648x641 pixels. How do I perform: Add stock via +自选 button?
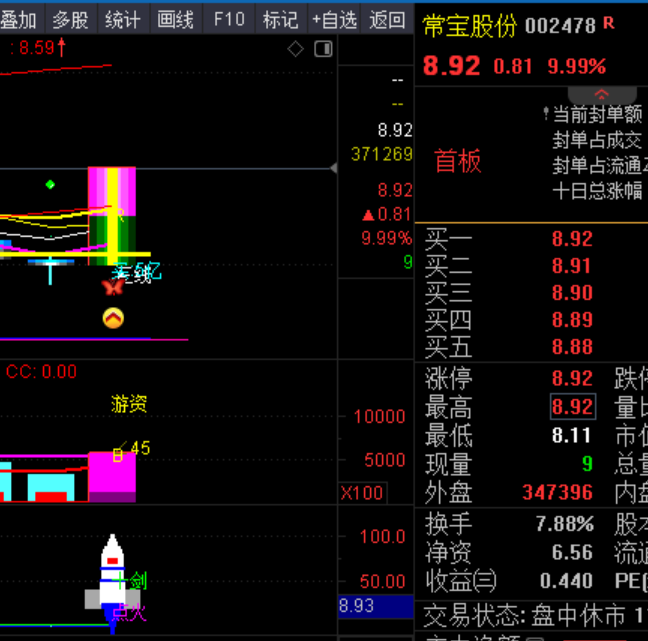(334, 19)
